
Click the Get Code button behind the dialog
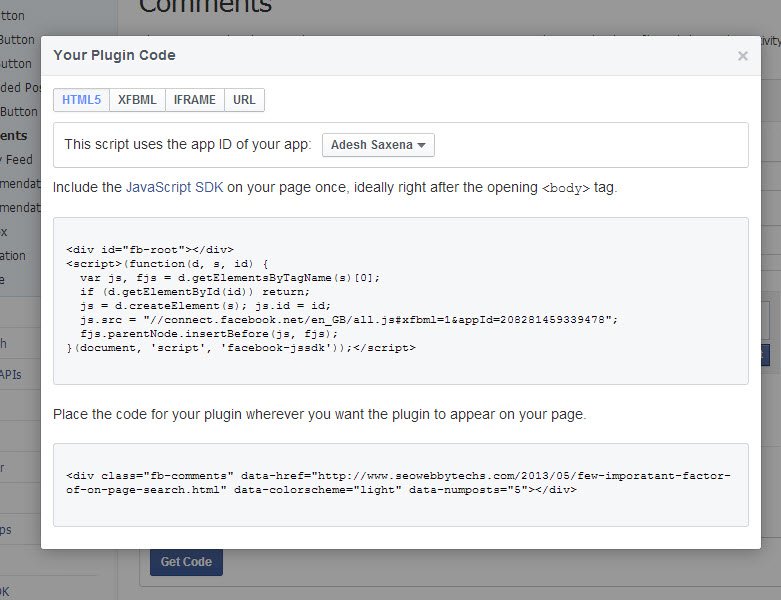(186, 562)
